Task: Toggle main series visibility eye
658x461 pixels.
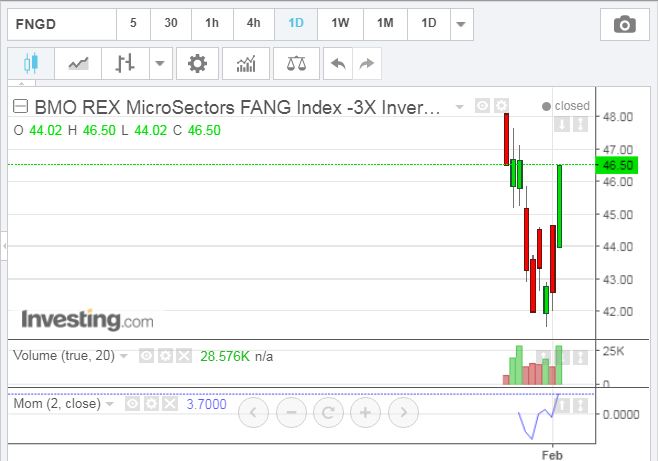Action: pos(482,106)
